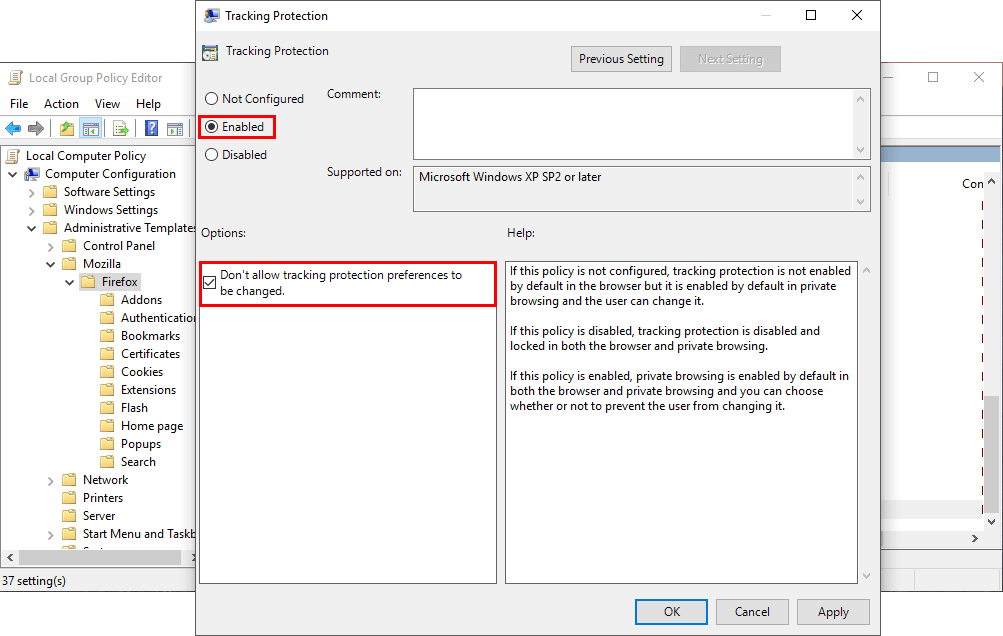
Task: Uncheck Don't allow tracking protection preferences checkbox
Action: 209,283
